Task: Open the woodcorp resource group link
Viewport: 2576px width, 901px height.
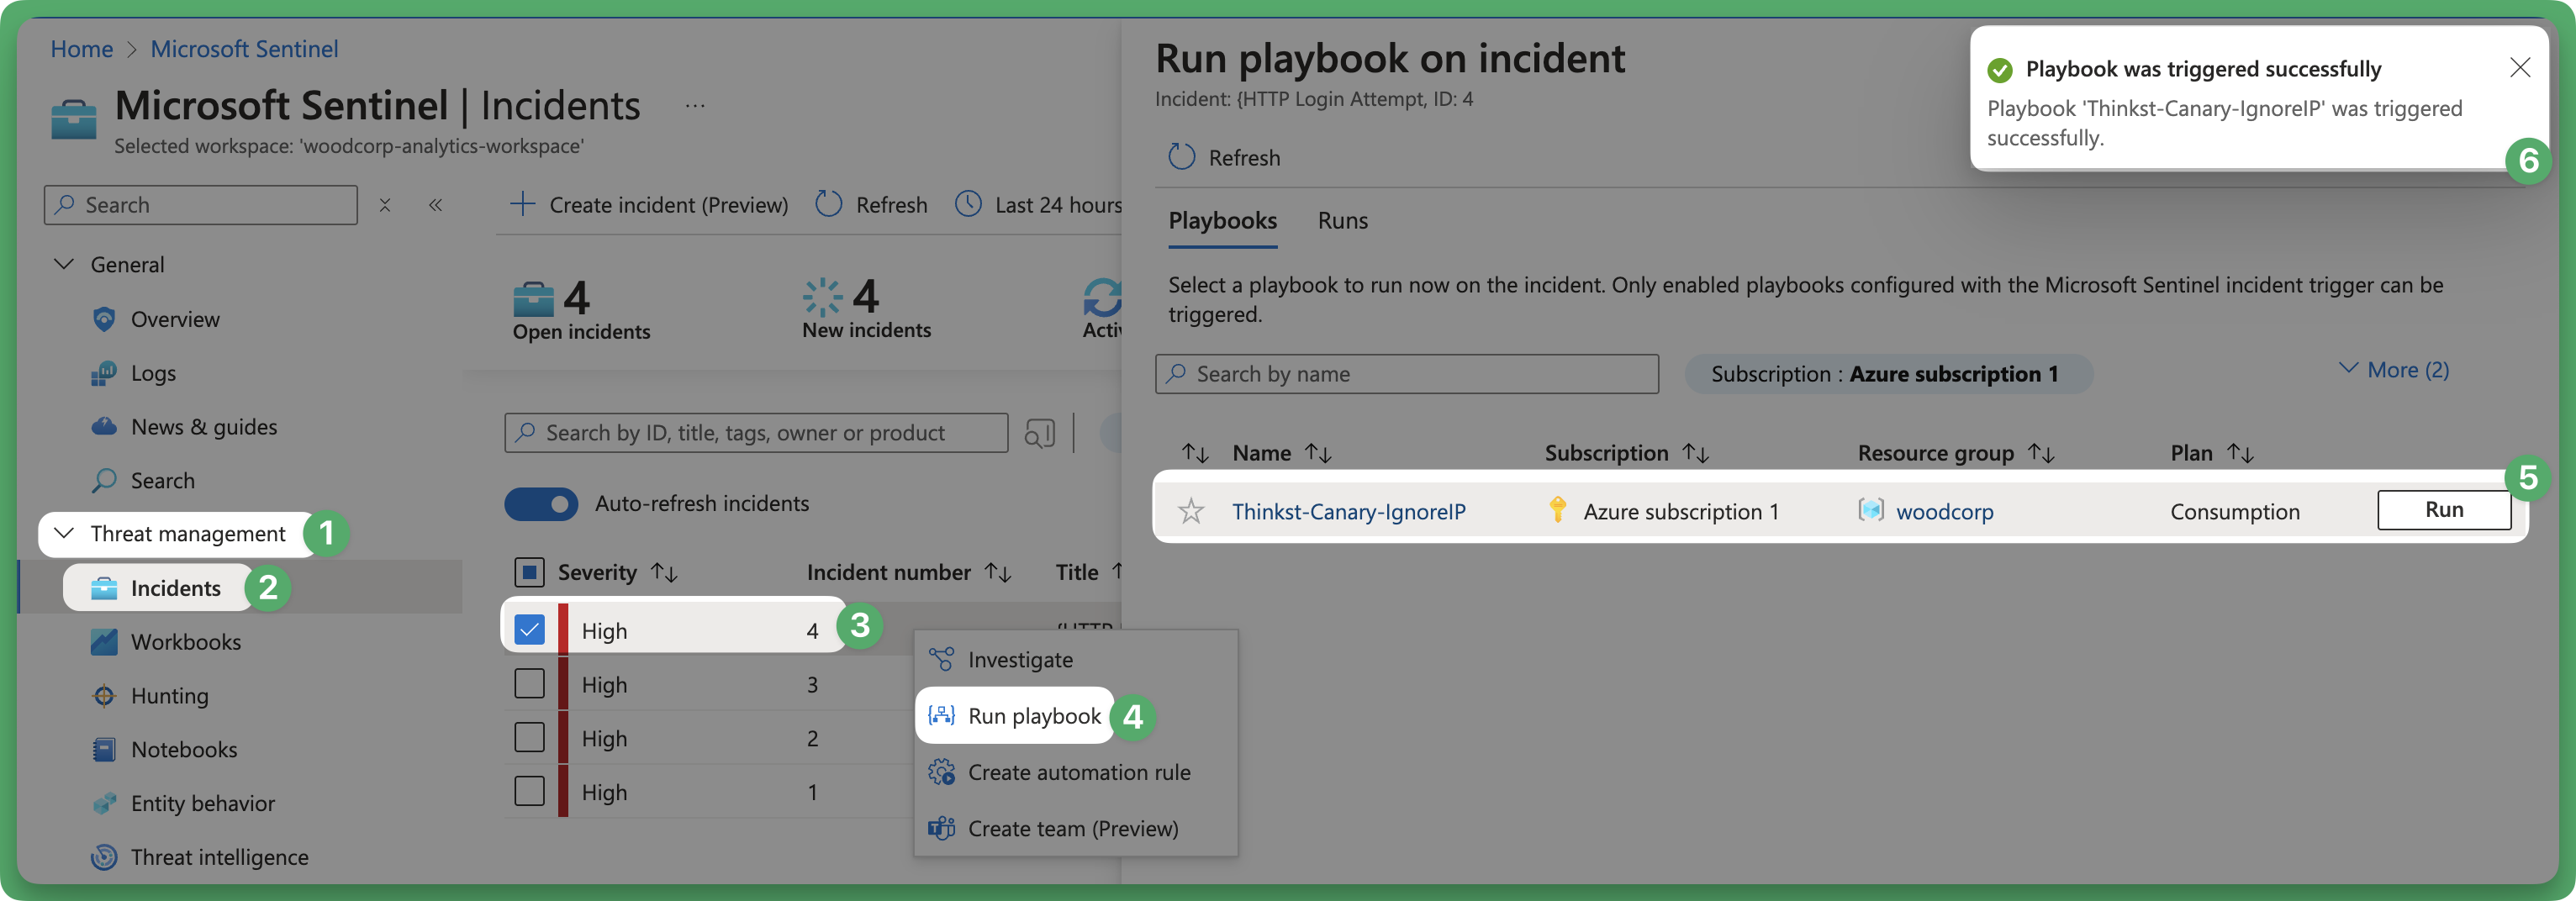Action: [1944, 512]
